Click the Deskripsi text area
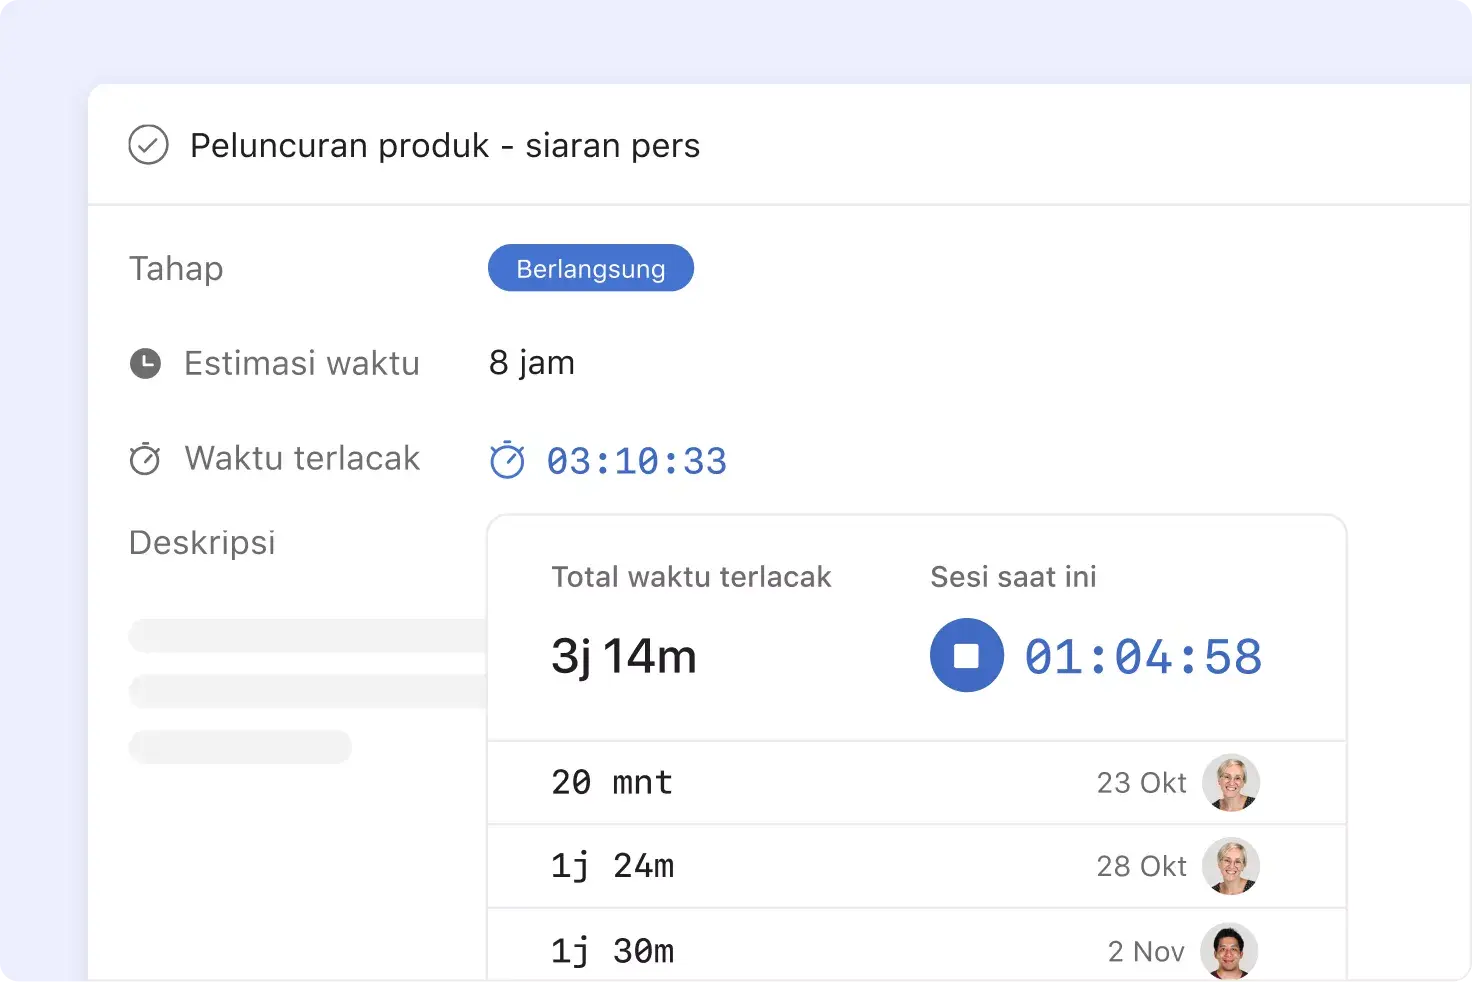 [x=202, y=542]
